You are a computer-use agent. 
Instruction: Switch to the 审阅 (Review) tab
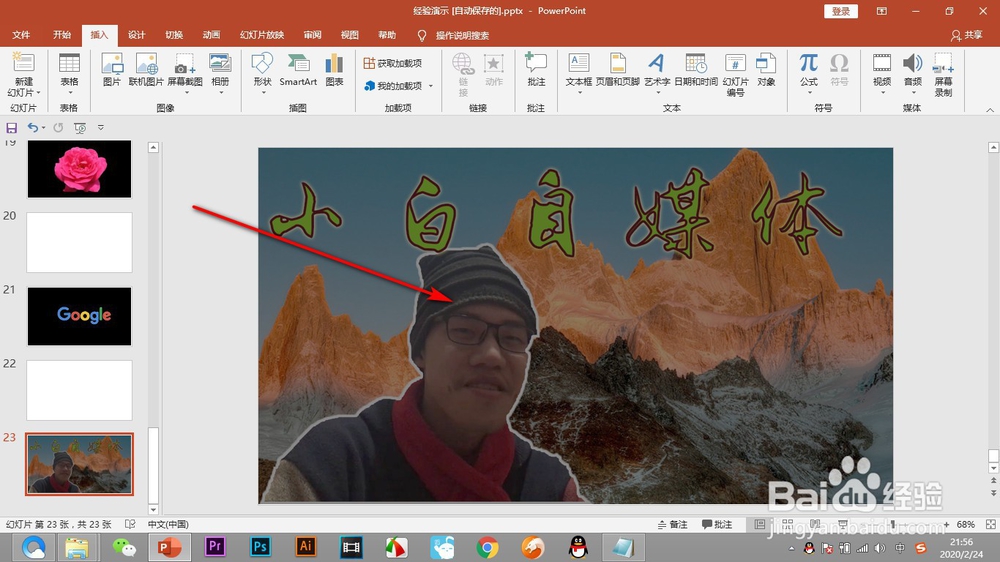(x=312, y=35)
